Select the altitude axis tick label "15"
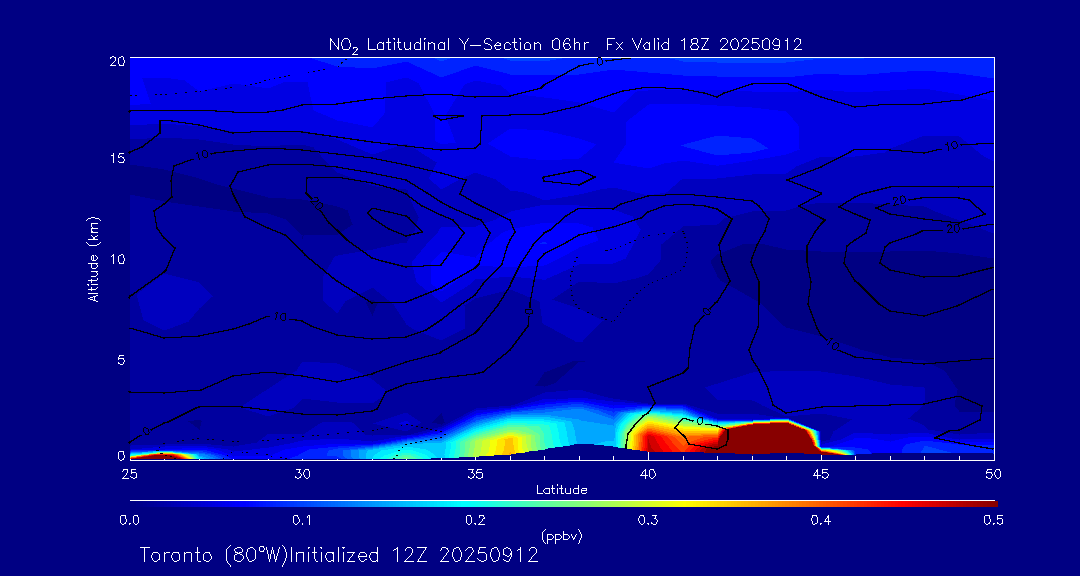 (118, 158)
